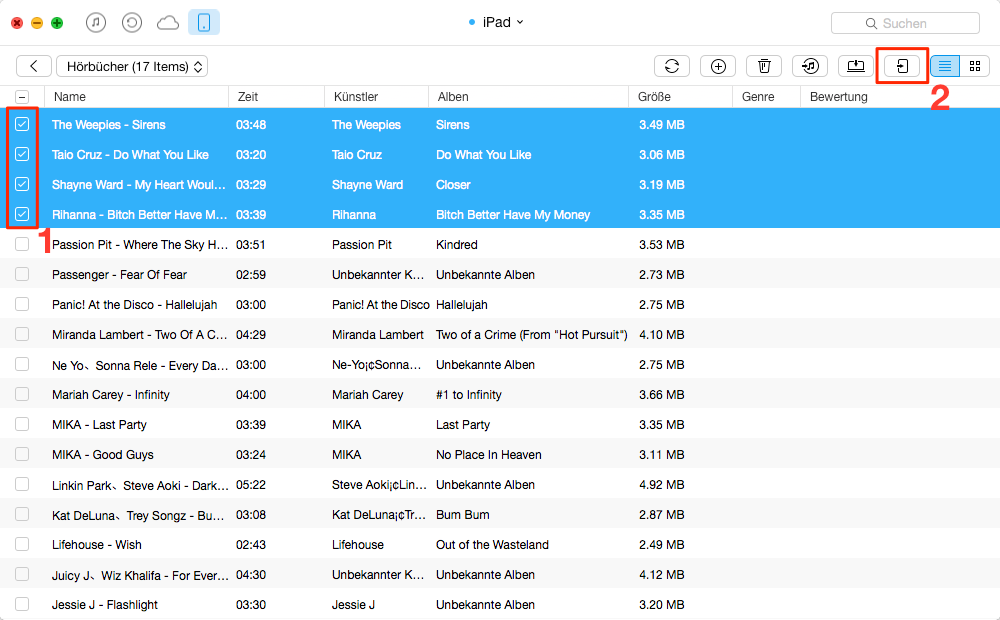Click the add content plus button
Screen dimensions: 1000x620
(718, 66)
